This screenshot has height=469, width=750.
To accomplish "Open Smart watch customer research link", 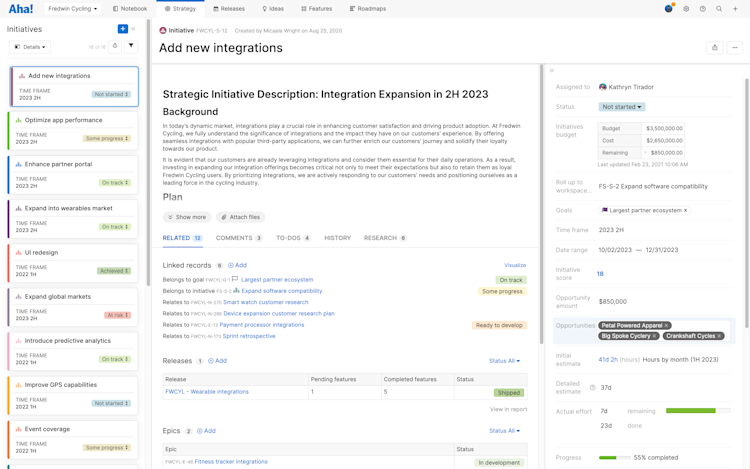I will [265, 302].
